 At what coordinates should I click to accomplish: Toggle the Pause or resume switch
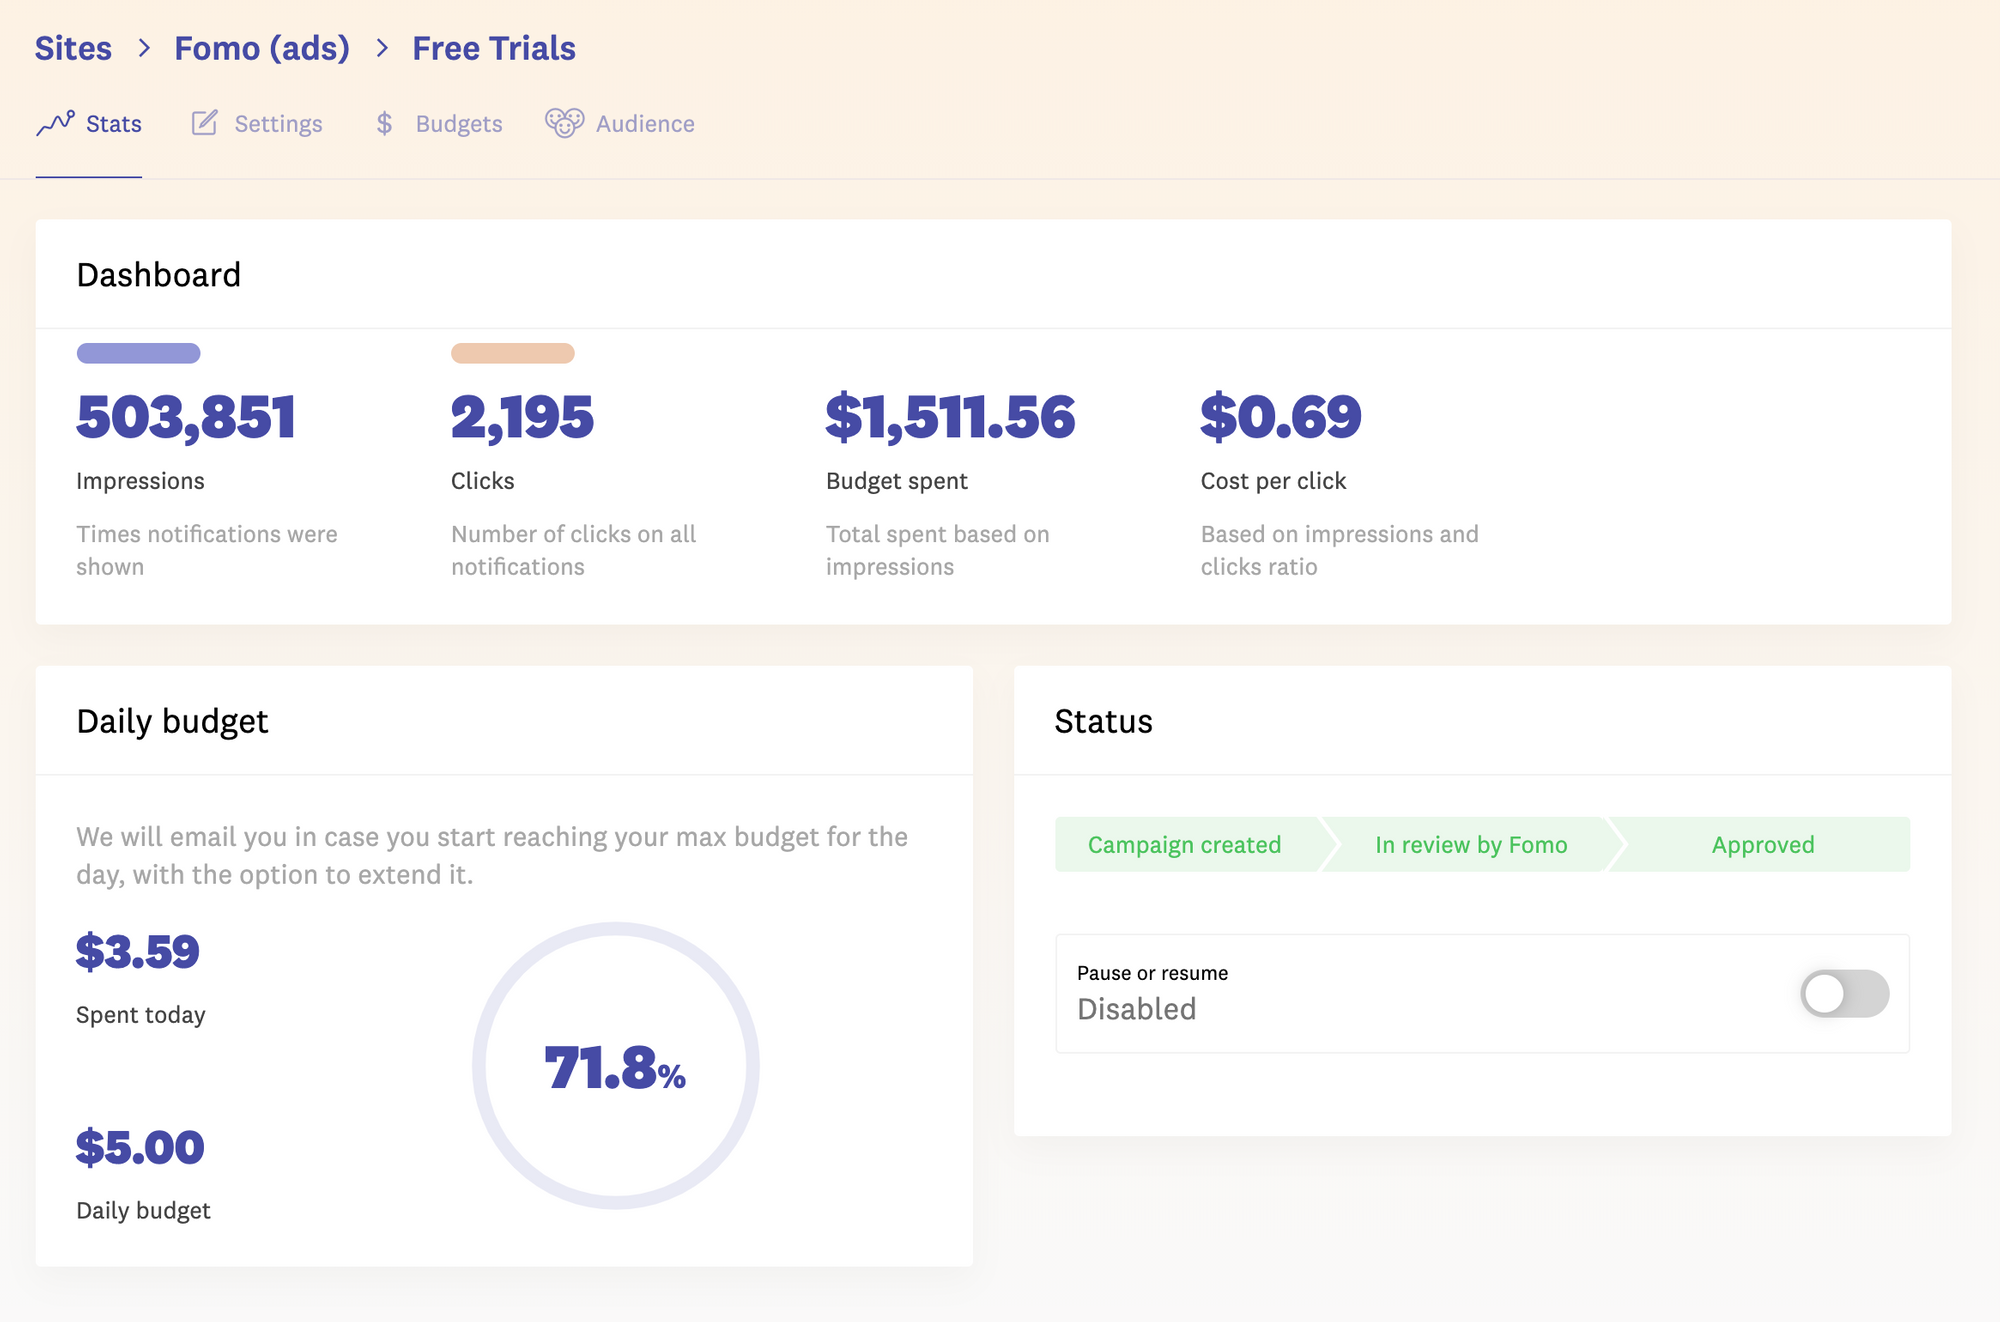click(1844, 993)
